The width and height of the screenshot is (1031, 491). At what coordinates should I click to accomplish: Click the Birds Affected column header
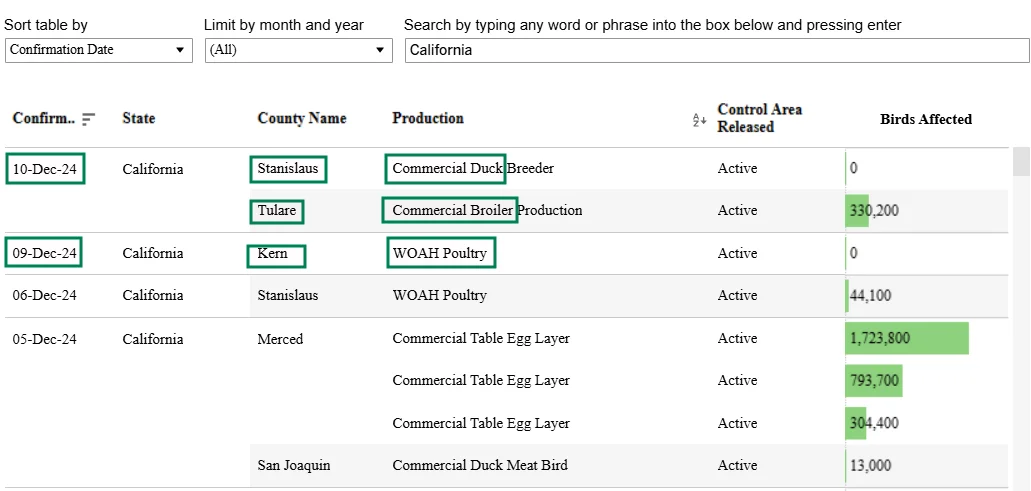926,119
